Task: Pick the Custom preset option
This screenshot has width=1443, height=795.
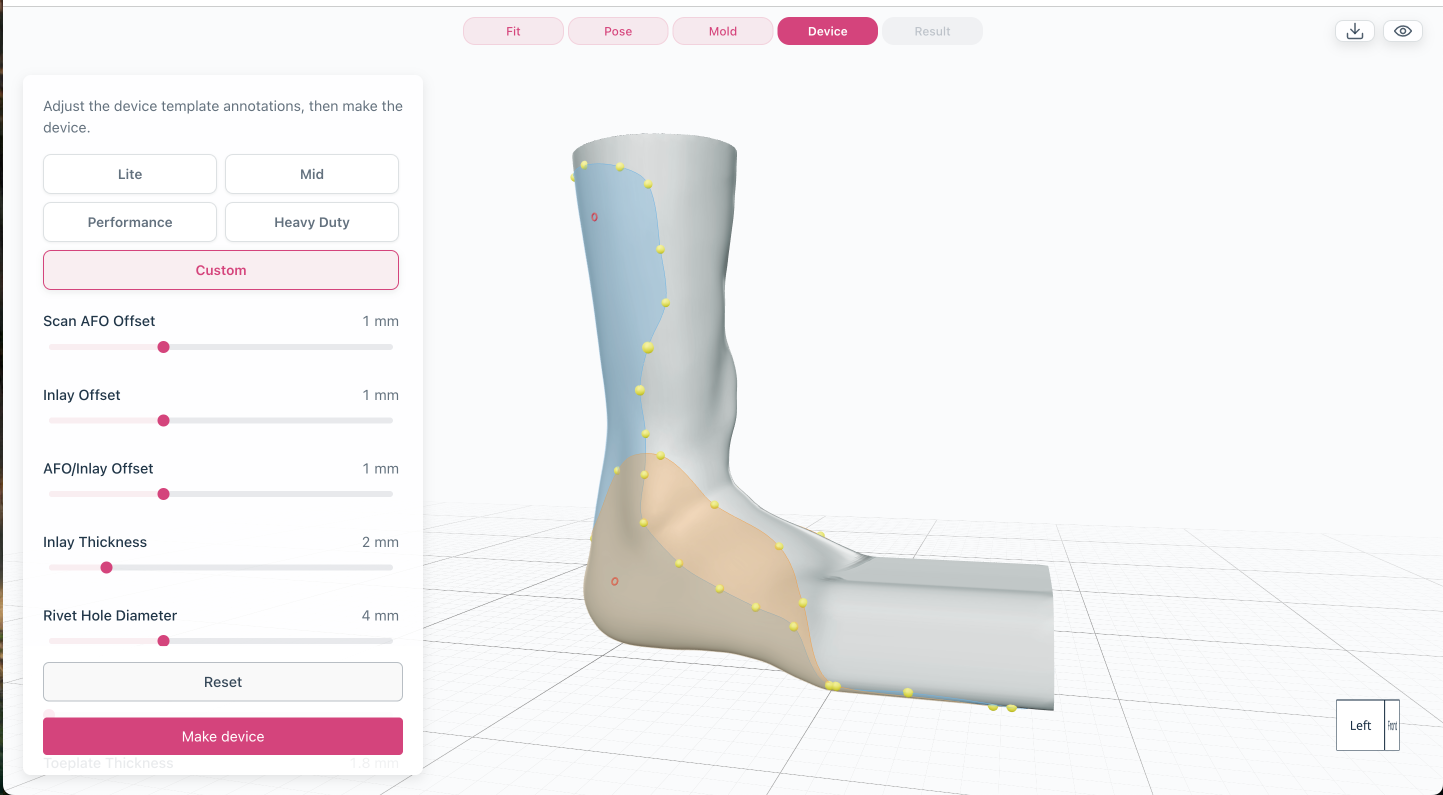Action: pyautogui.click(x=221, y=270)
